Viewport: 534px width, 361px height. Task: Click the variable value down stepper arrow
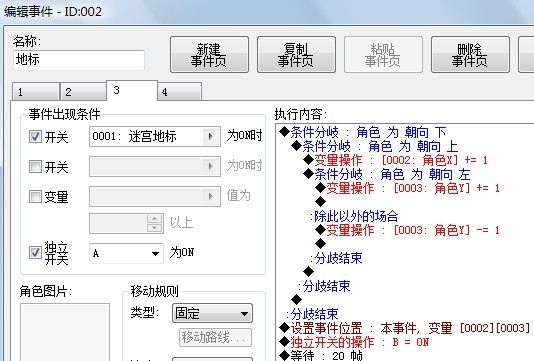pyautogui.click(x=155, y=227)
